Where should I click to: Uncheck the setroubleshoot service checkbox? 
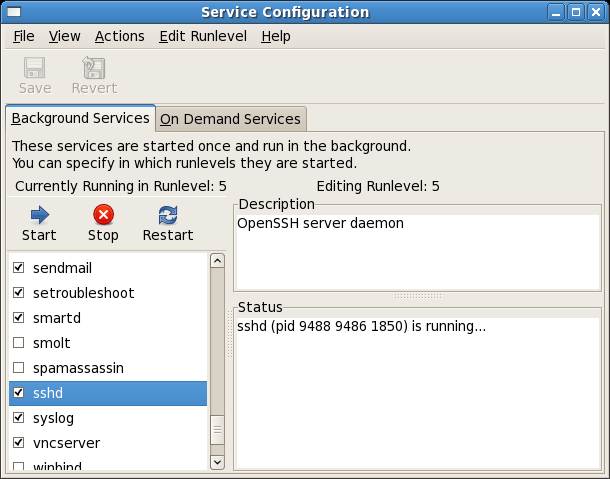pyautogui.click(x=18, y=293)
